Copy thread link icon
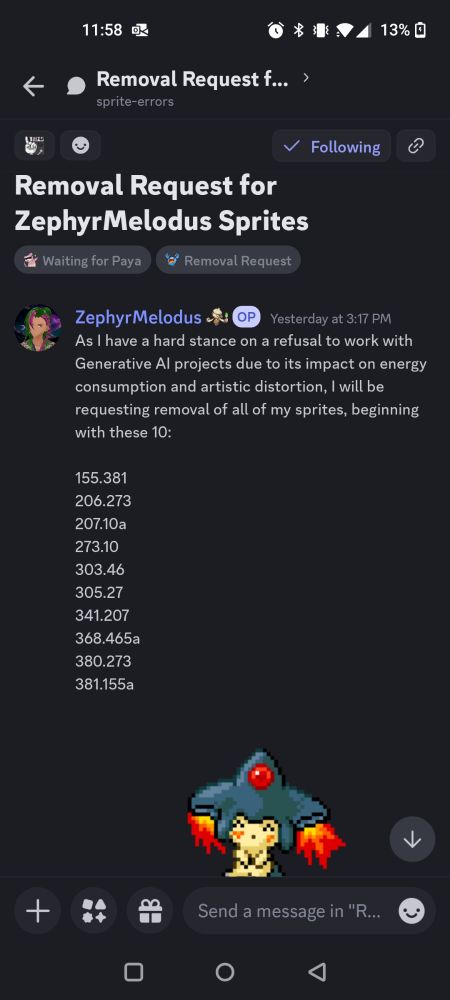Viewport: 450px width, 1000px height. 416,147
